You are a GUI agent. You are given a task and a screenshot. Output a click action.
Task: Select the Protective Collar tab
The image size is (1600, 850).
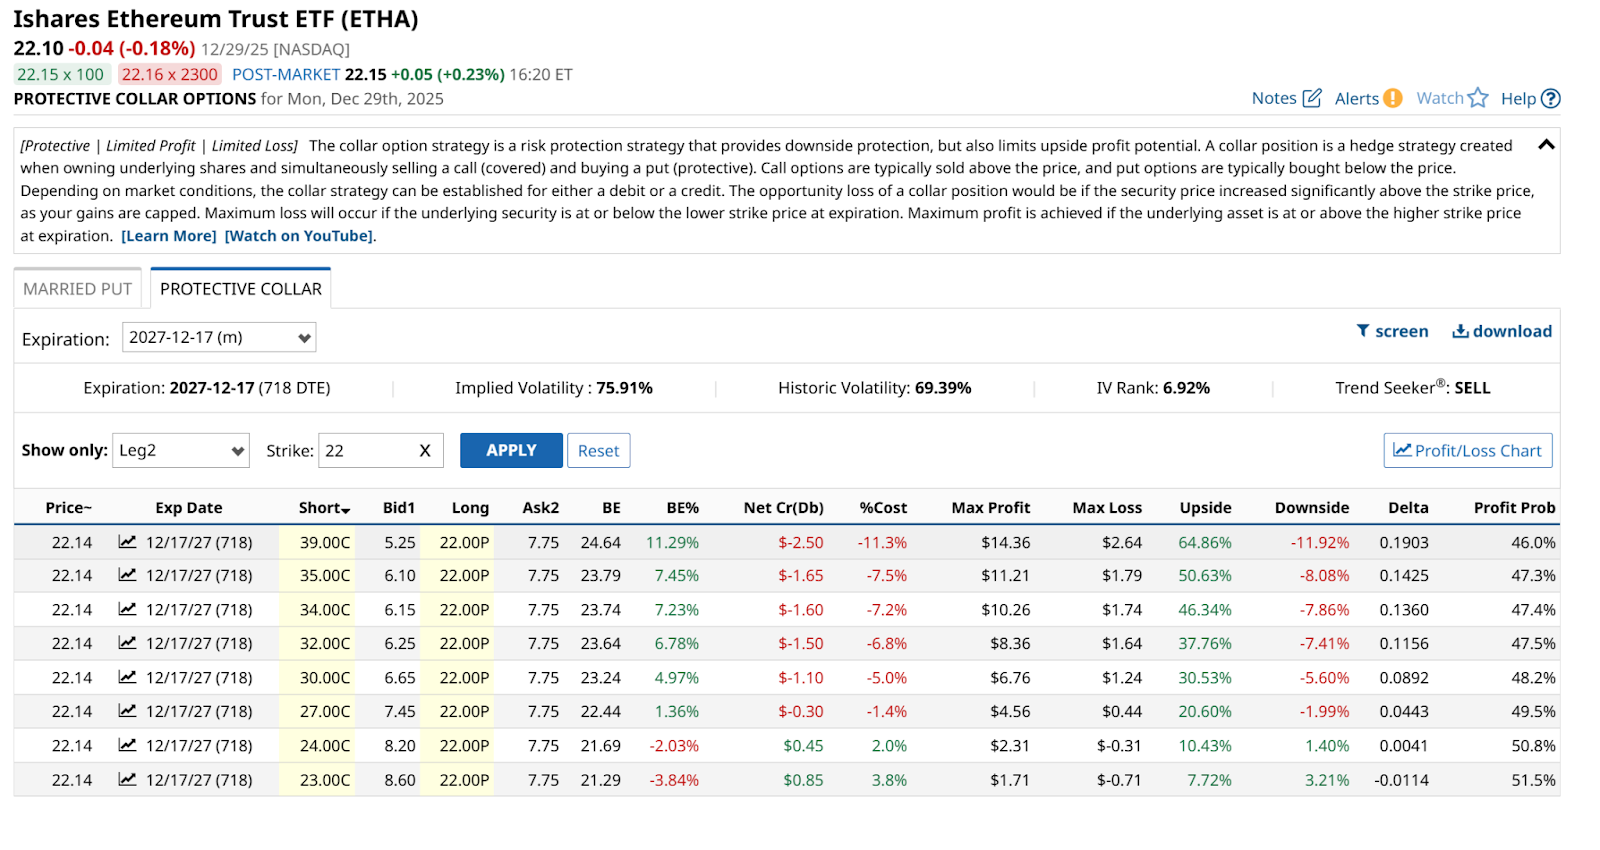pos(241,289)
